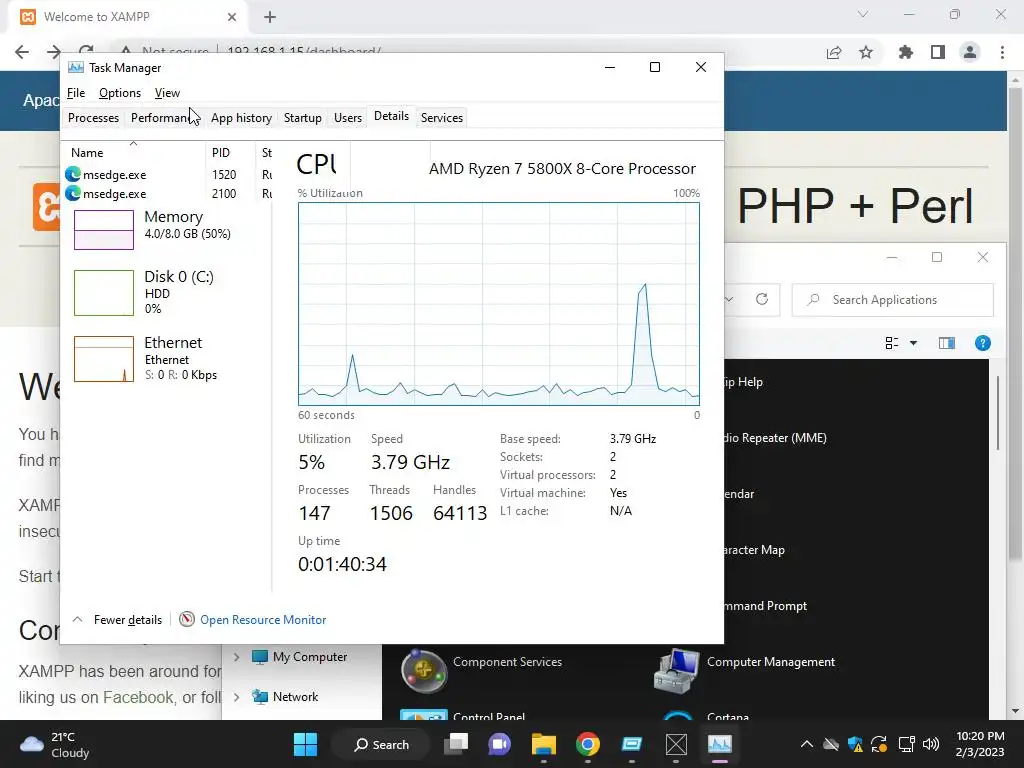Screen dimensions: 1024x768
Task: Switch to the Performance tab
Action: click(160, 118)
